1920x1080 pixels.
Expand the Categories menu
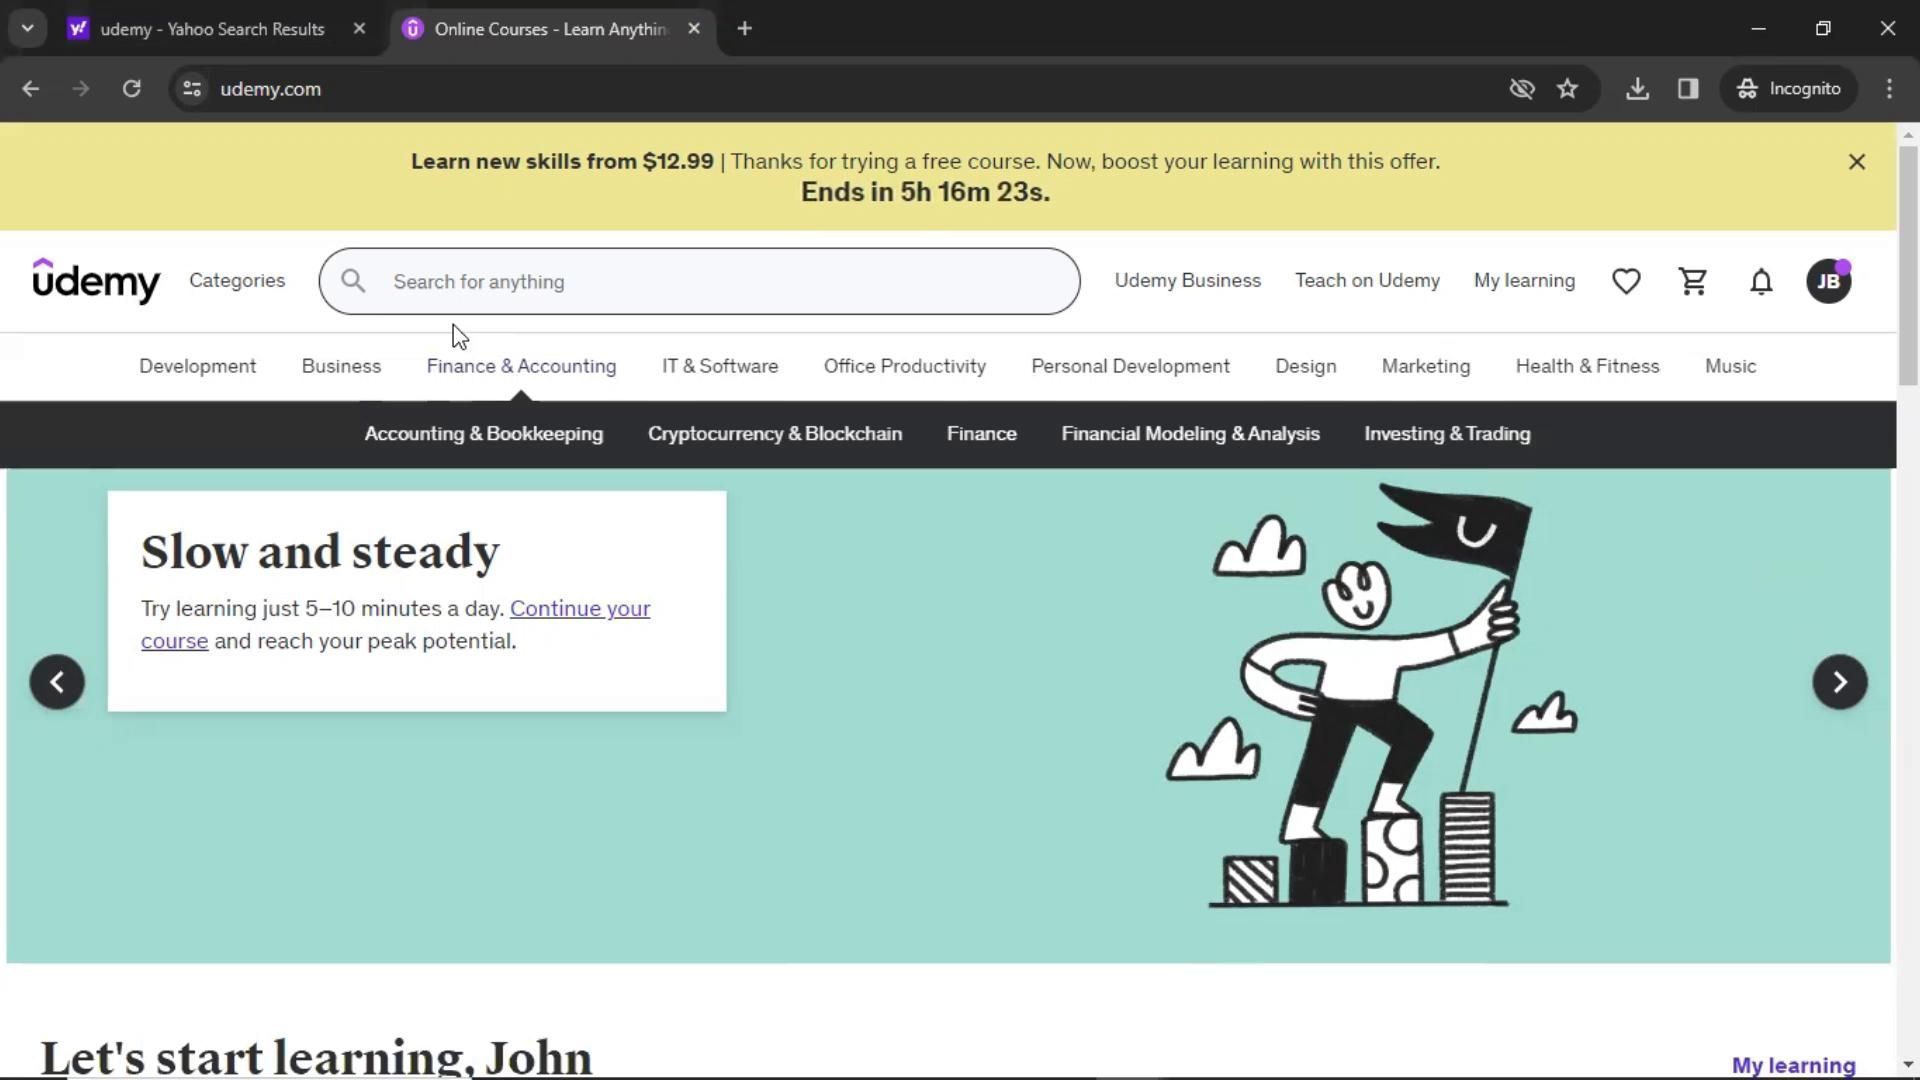[x=237, y=281]
